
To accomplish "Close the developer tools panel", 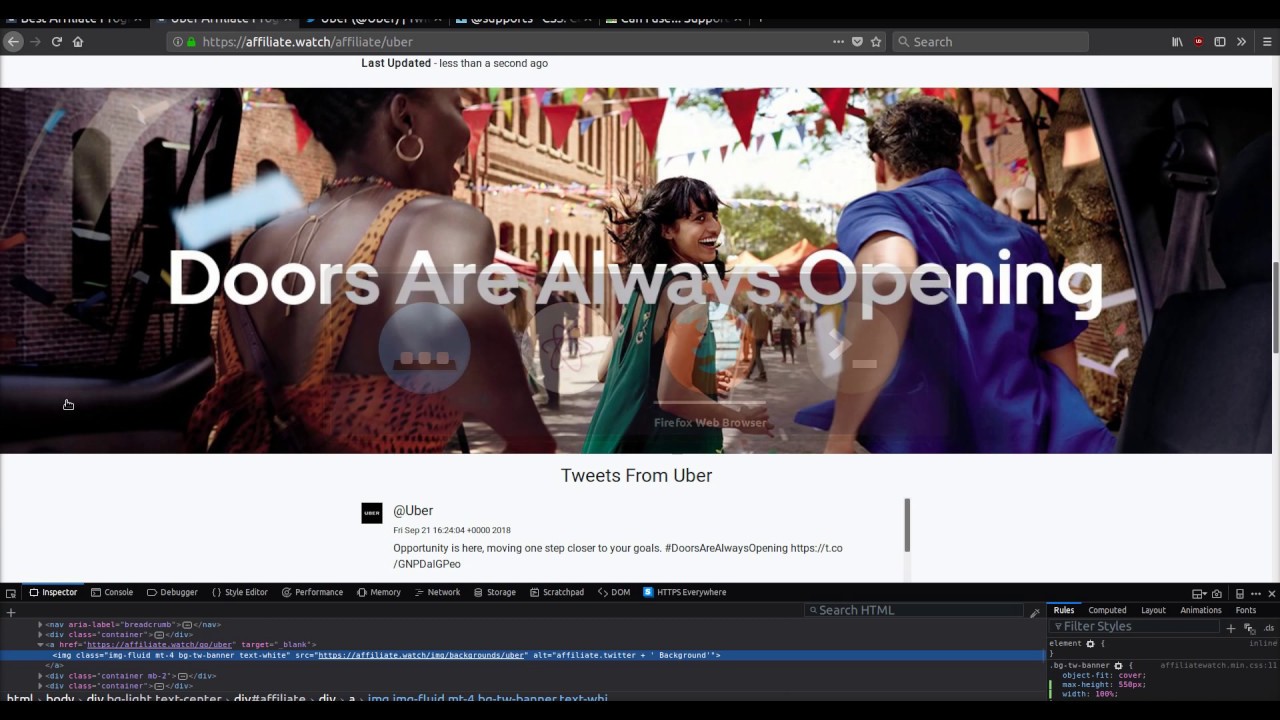I will coord(1272,594).
